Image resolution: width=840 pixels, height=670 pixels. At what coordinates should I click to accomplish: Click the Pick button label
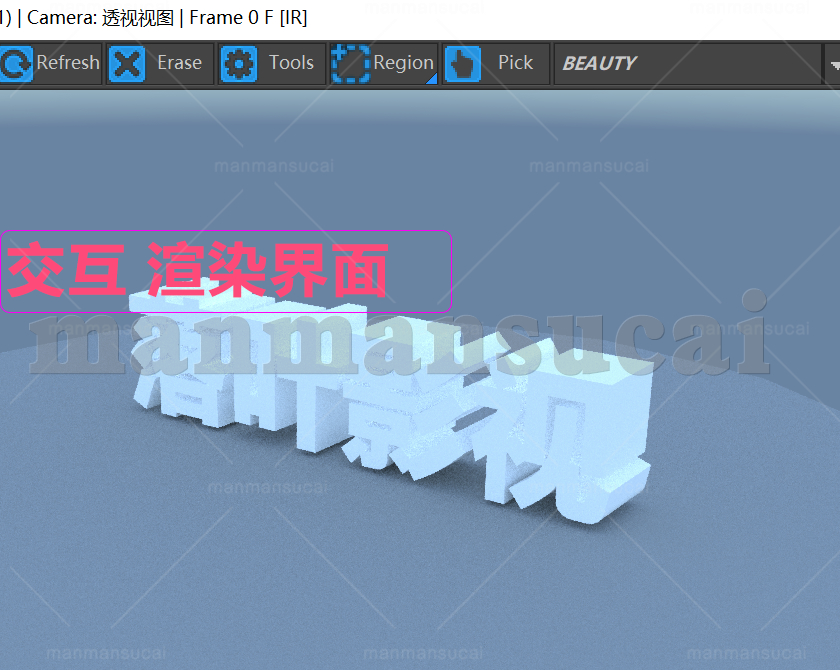coord(515,63)
